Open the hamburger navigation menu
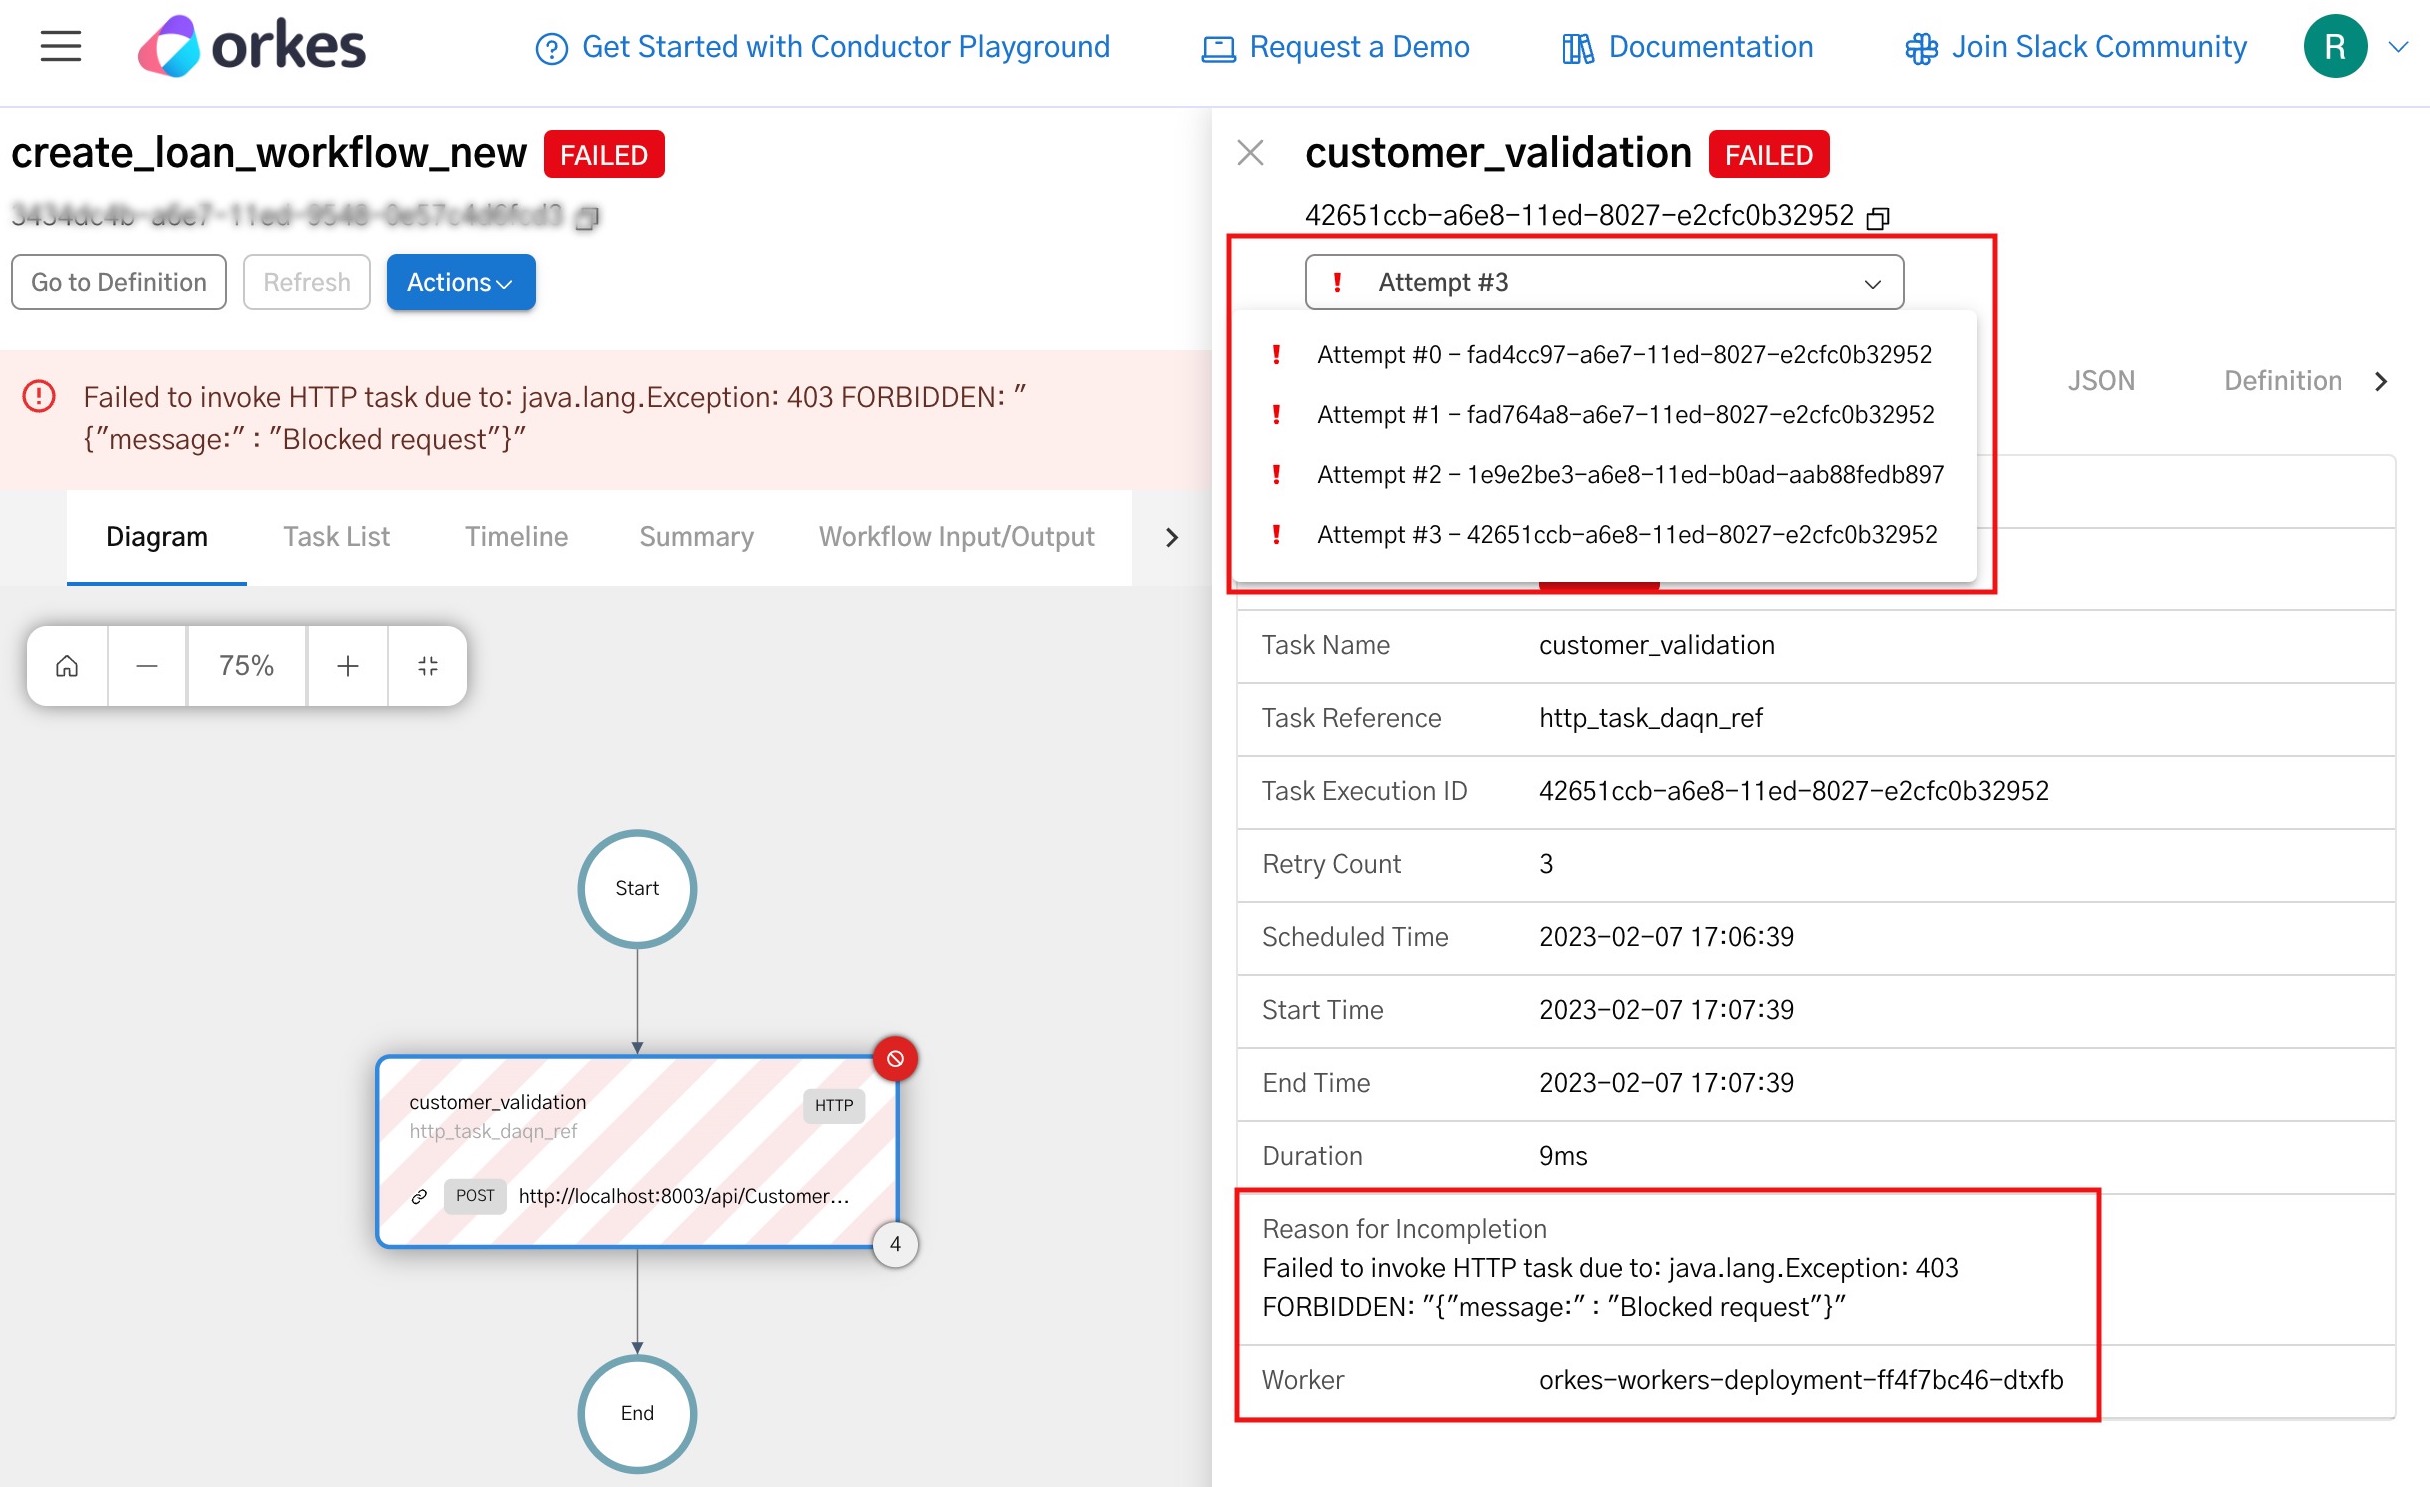 [60, 46]
